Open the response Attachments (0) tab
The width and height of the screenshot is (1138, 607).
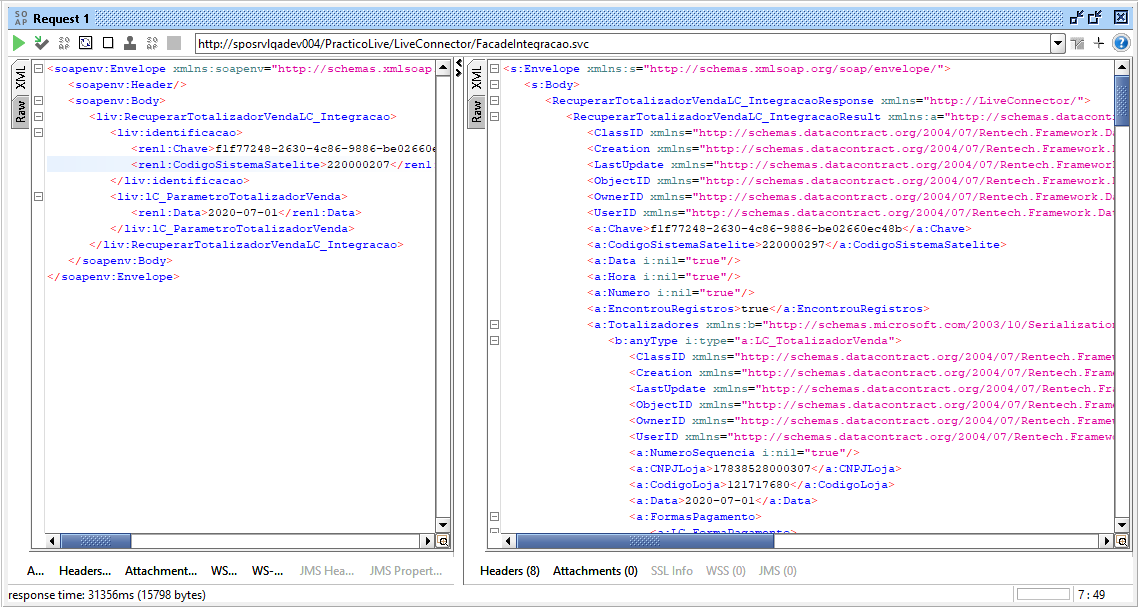(x=595, y=571)
